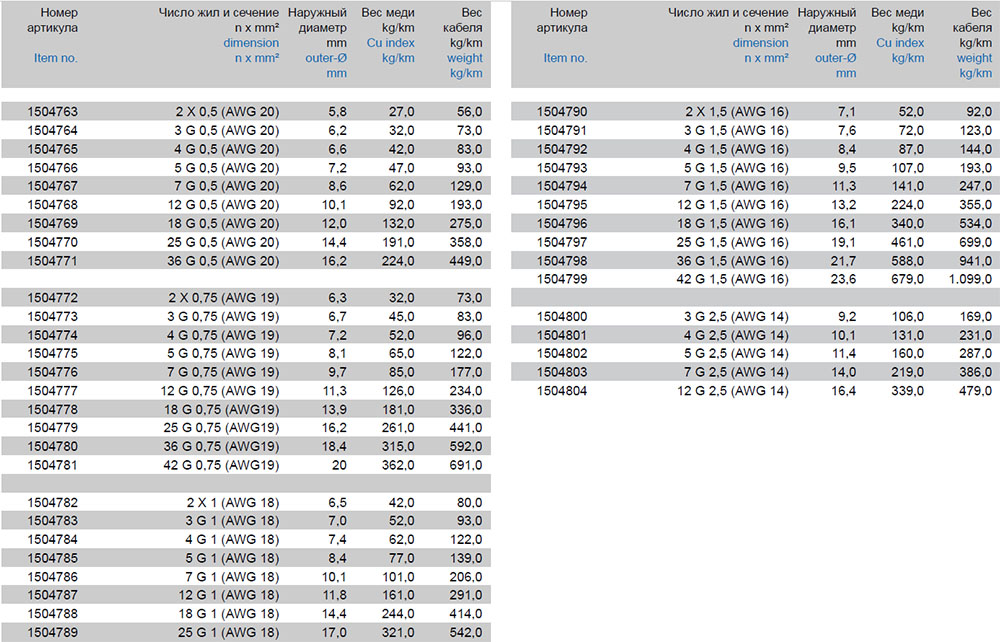Select item number 1504776

[52, 372]
